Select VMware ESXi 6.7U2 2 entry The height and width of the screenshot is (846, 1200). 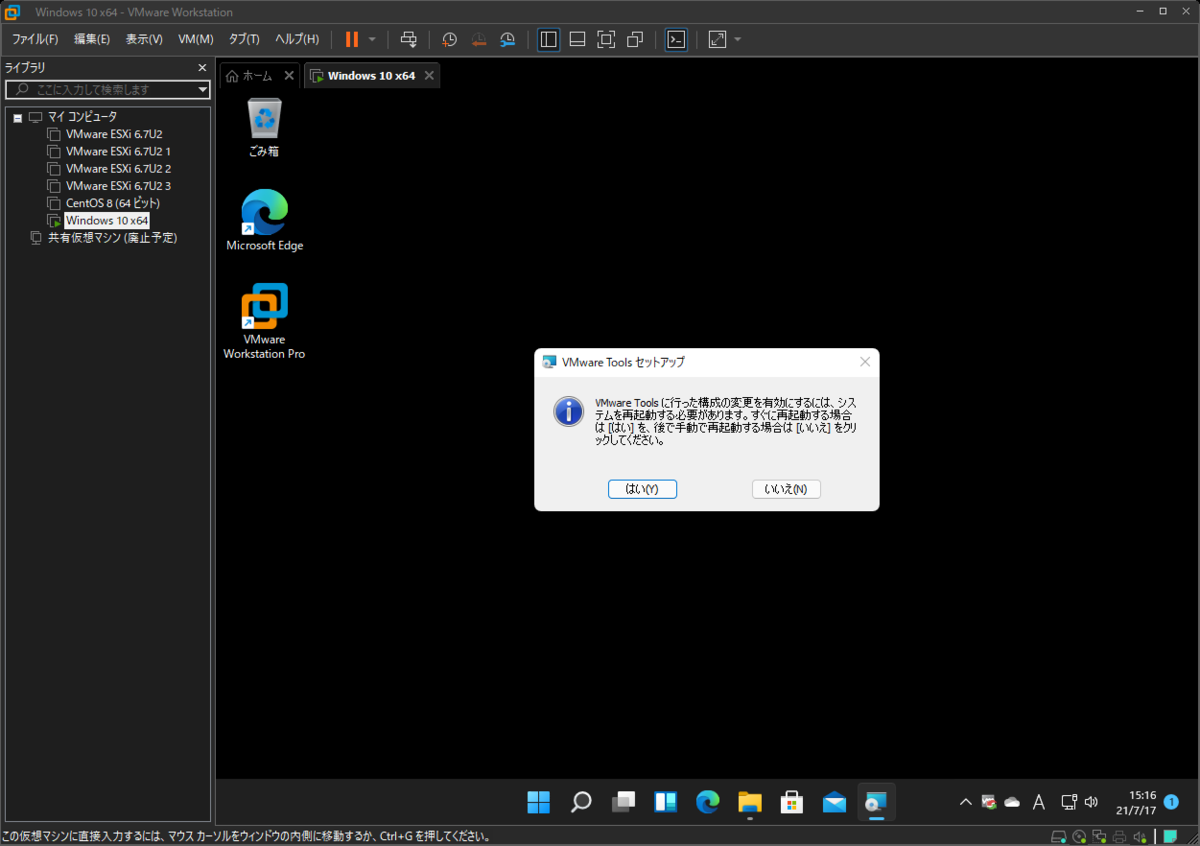click(x=118, y=168)
